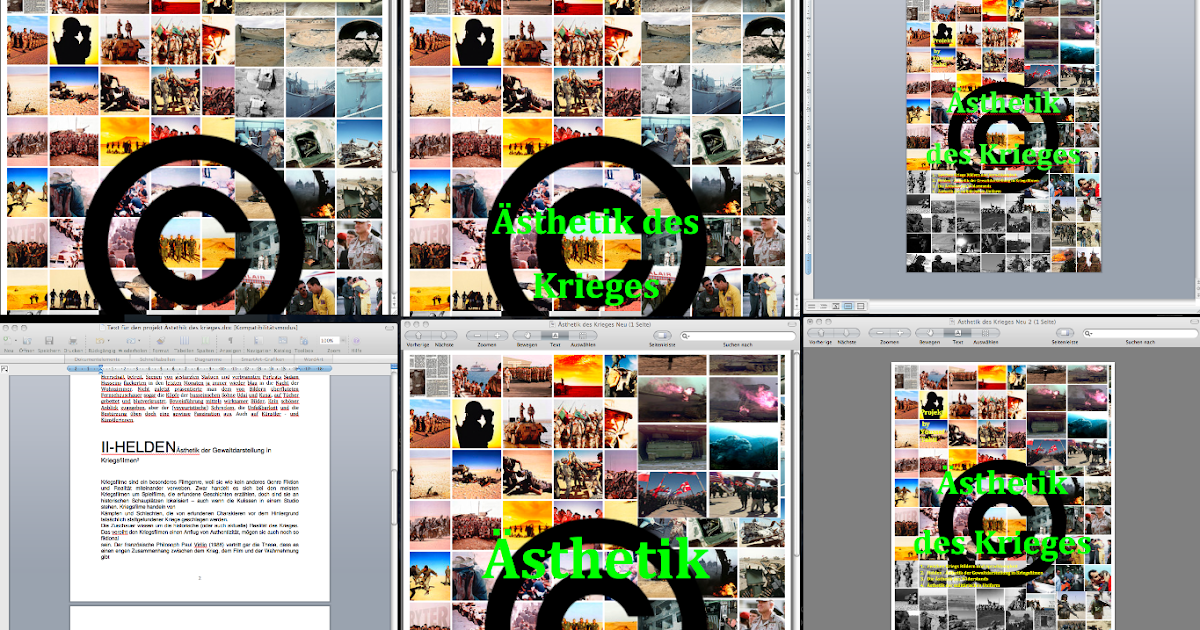Image resolution: width=1200 pixels, height=630 pixels.
Task: Zoom in with plus in 'Krieges Neu 2' window
Action: (x=900, y=332)
